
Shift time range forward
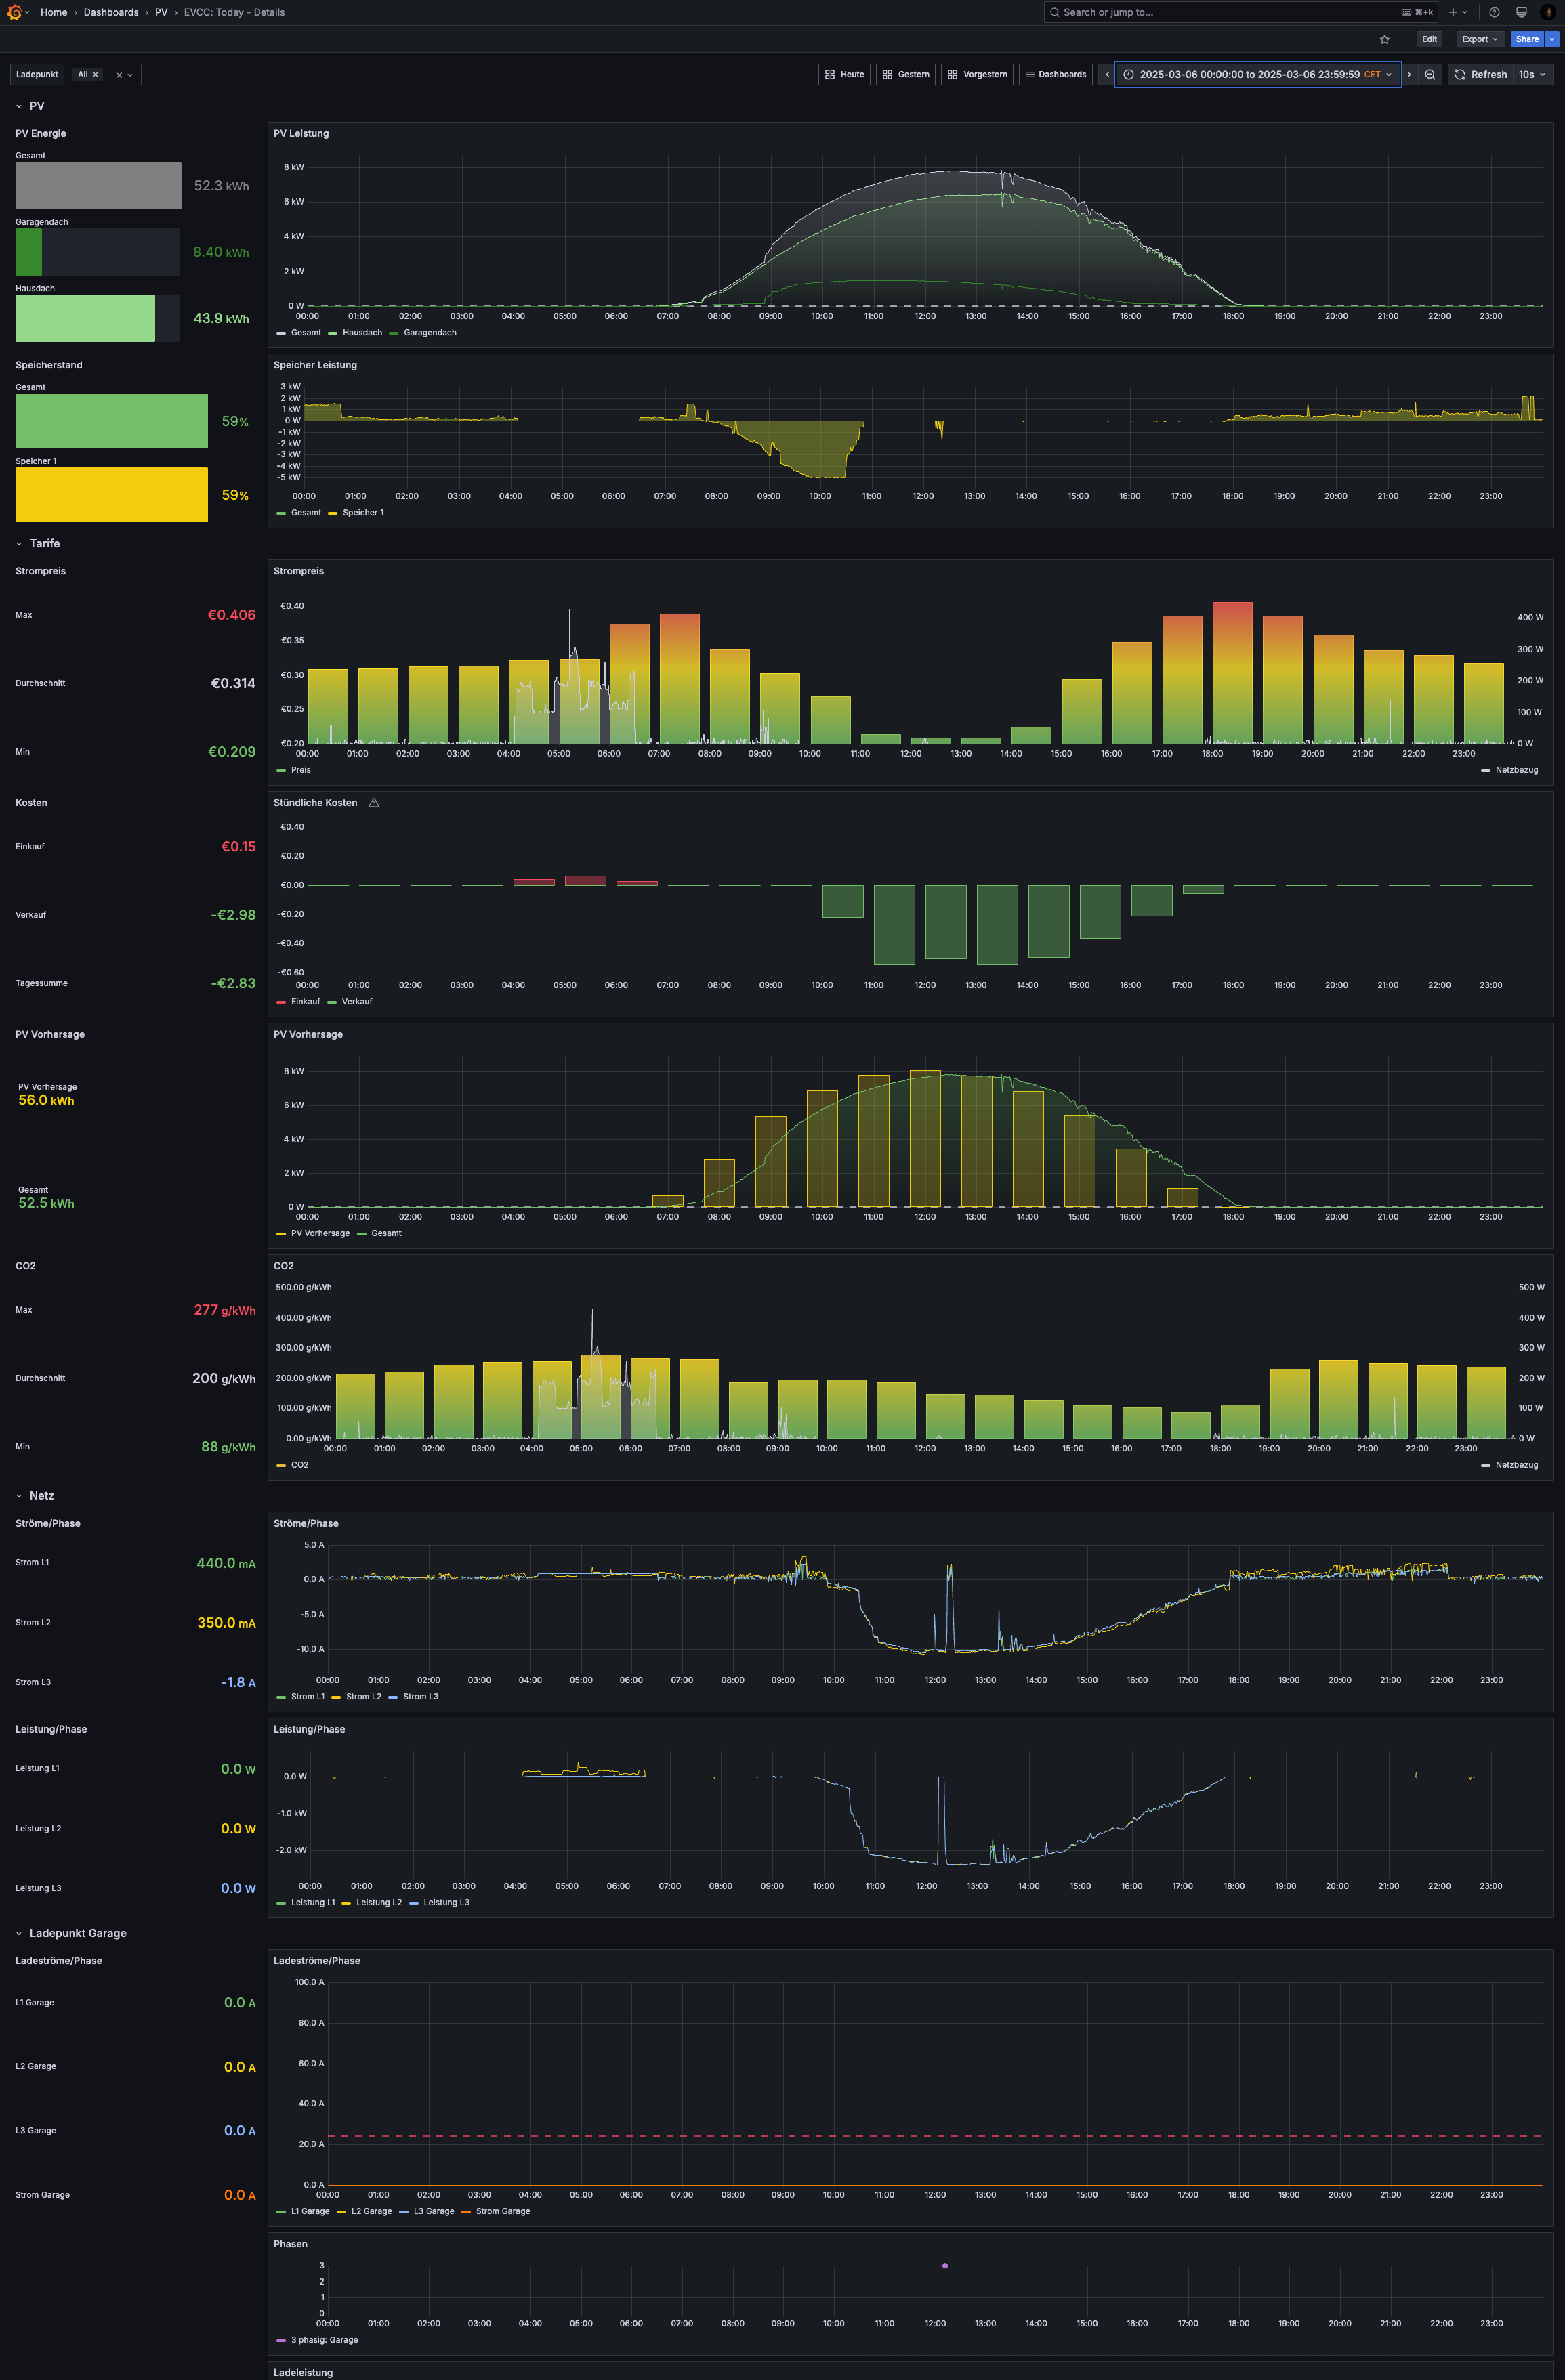(x=1409, y=74)
